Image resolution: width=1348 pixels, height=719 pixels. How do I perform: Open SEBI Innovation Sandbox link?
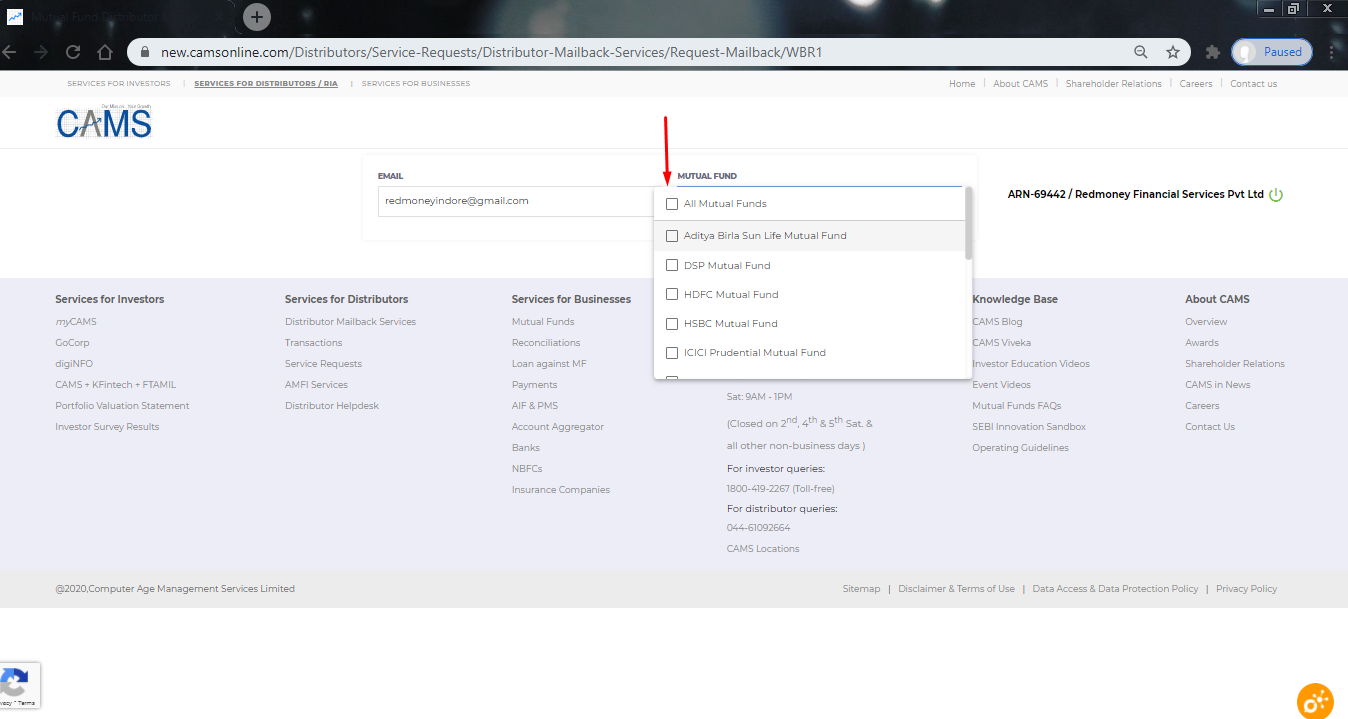pos(1029,427)
